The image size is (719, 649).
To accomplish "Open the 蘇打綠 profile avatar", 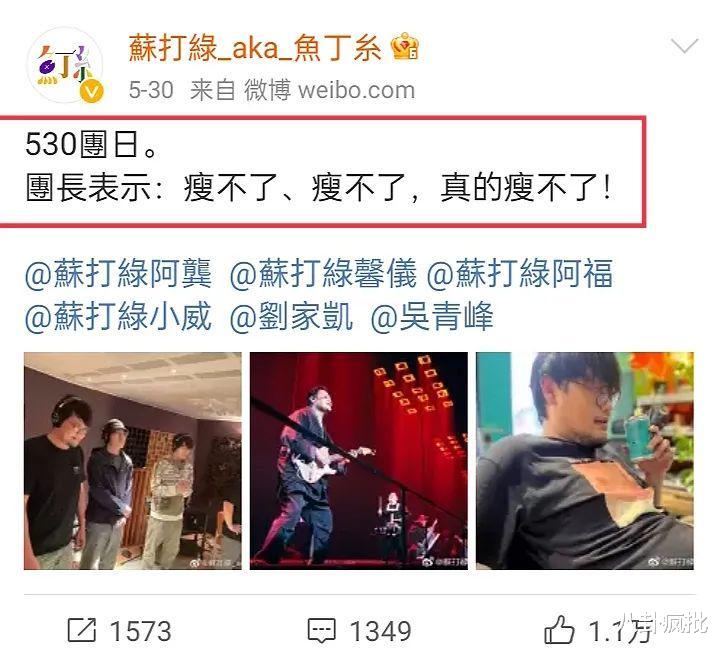I will click(65, 65).
